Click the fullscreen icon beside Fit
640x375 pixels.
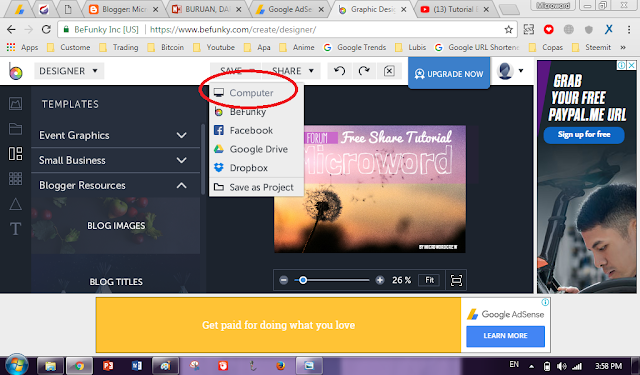456,280
